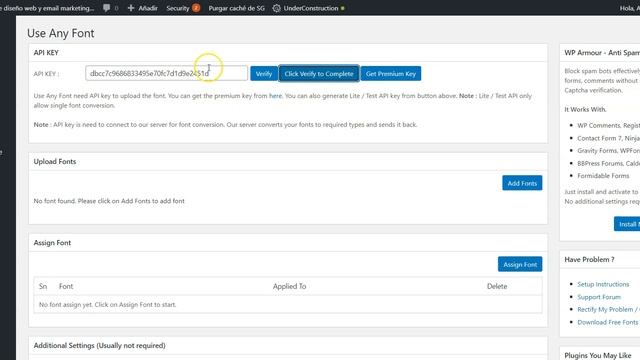The image size is (640, 360).
Task: Click the Have Problem ? heading
Action: [589, 259]
